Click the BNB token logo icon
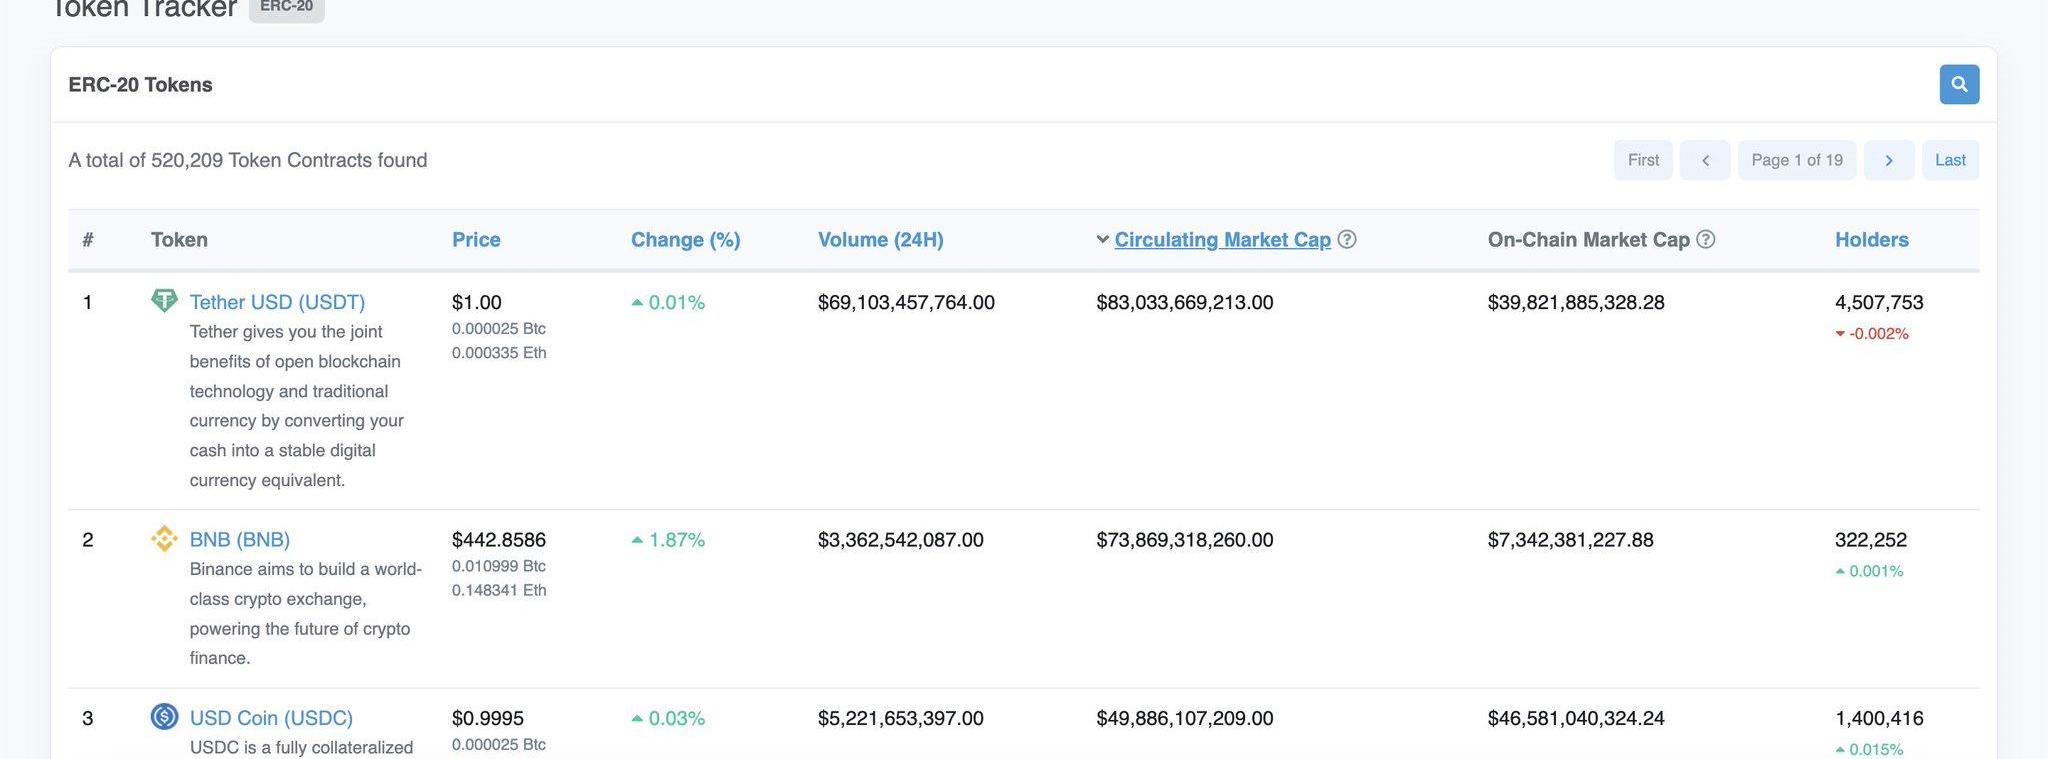2048x759 pixels. click(x=164, y=539)
